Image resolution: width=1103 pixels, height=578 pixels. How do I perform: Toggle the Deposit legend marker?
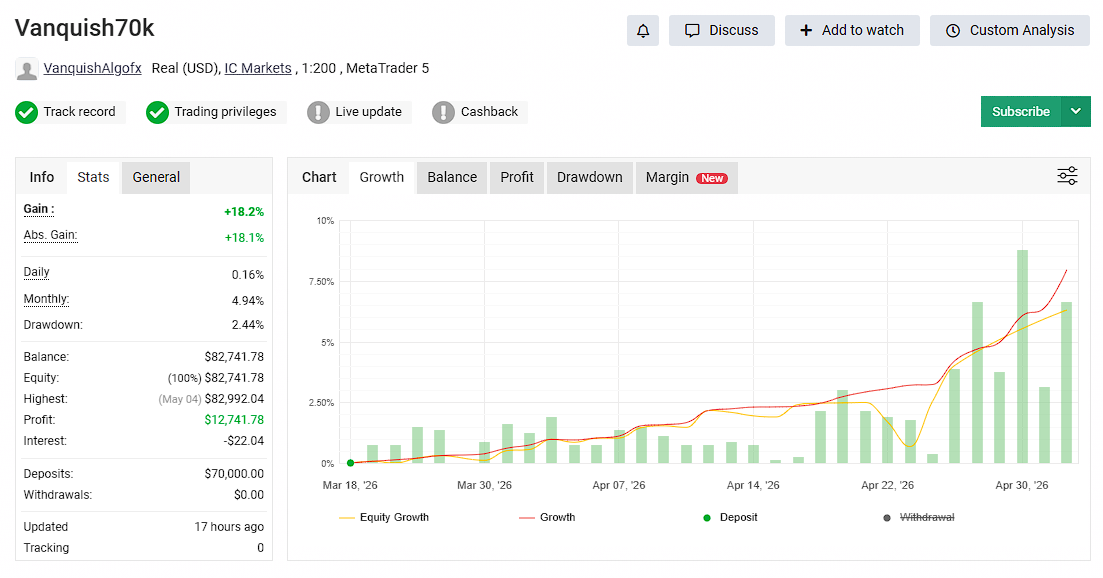click(x=731, y=518)
